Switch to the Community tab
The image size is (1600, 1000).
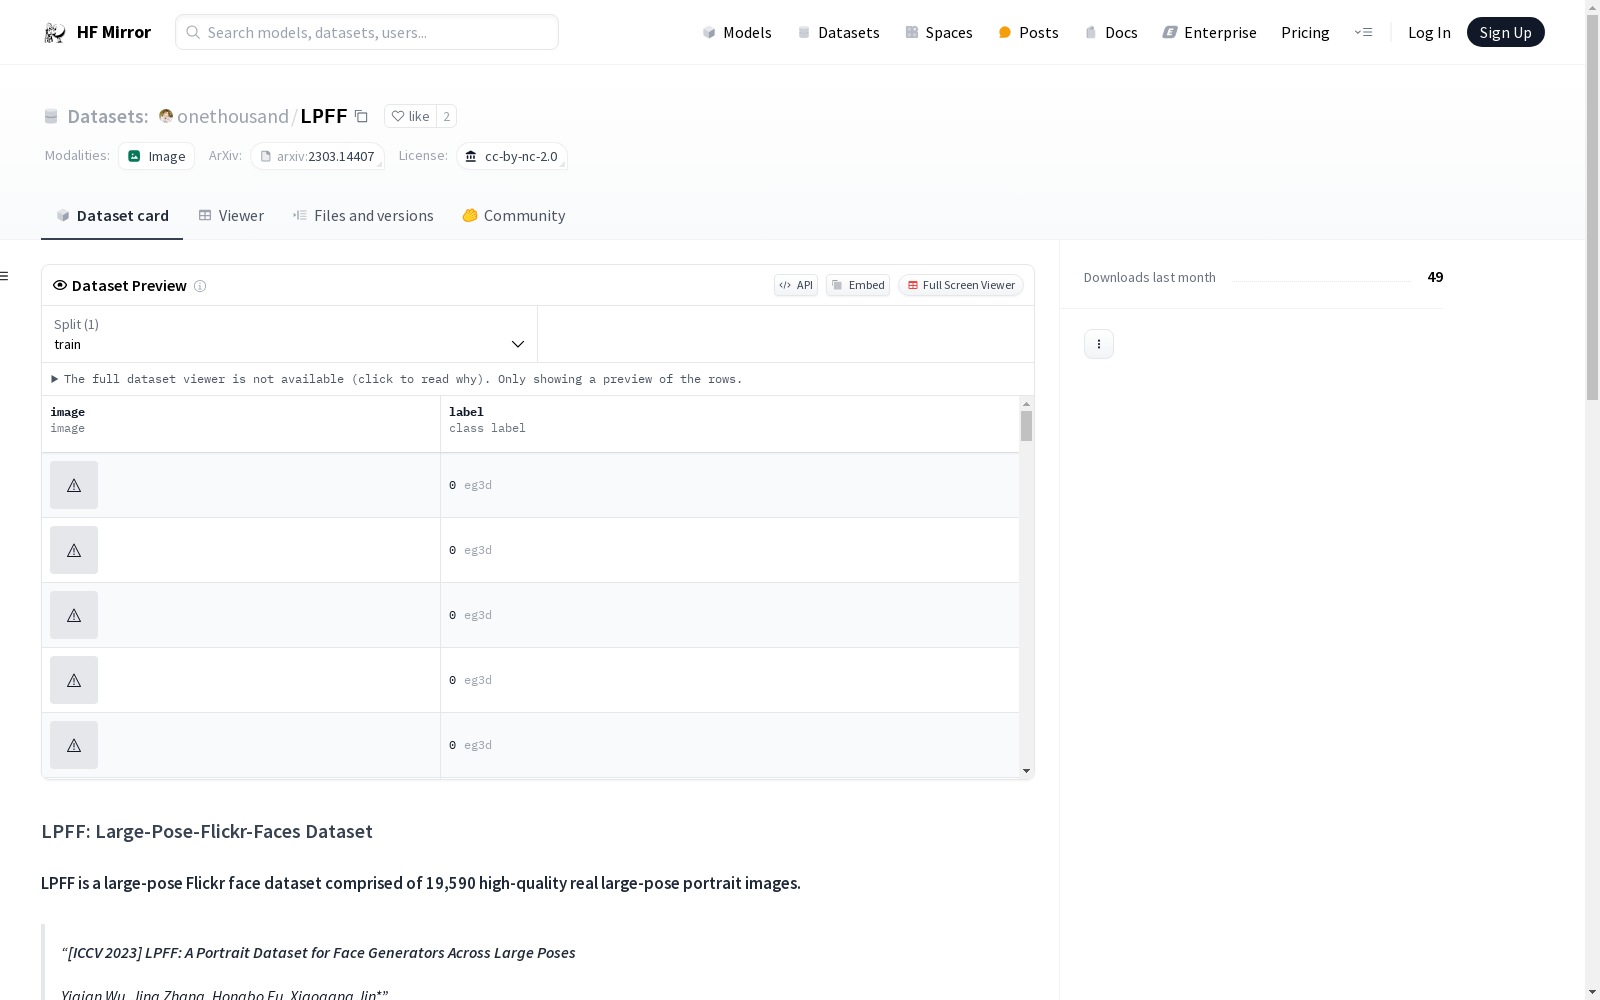514,216
